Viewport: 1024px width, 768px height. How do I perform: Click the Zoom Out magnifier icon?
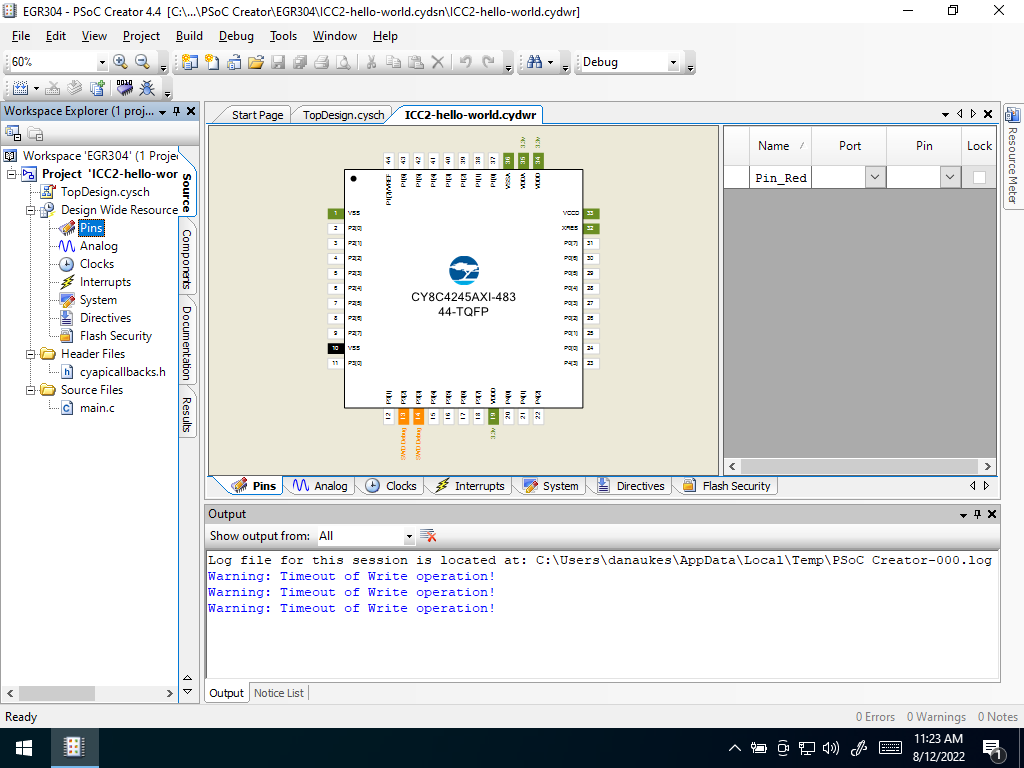click(142, 61)
